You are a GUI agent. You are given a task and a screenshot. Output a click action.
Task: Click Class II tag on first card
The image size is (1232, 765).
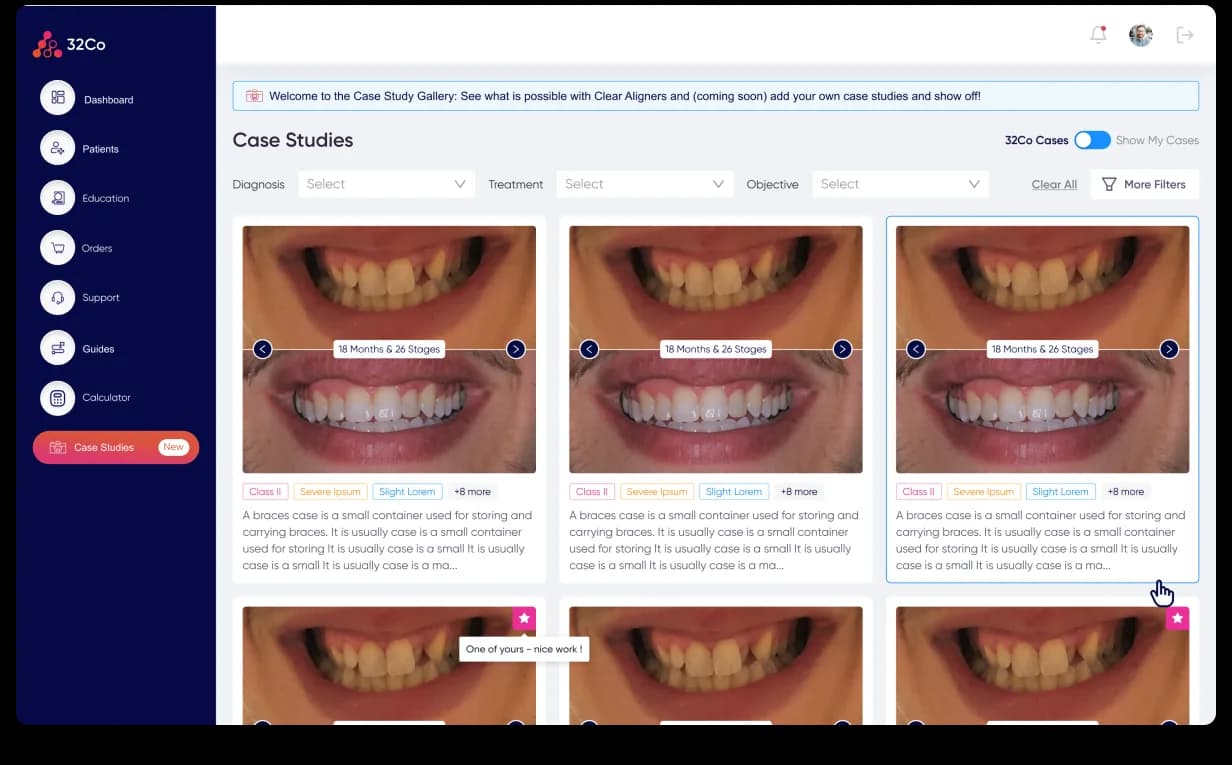265,492
